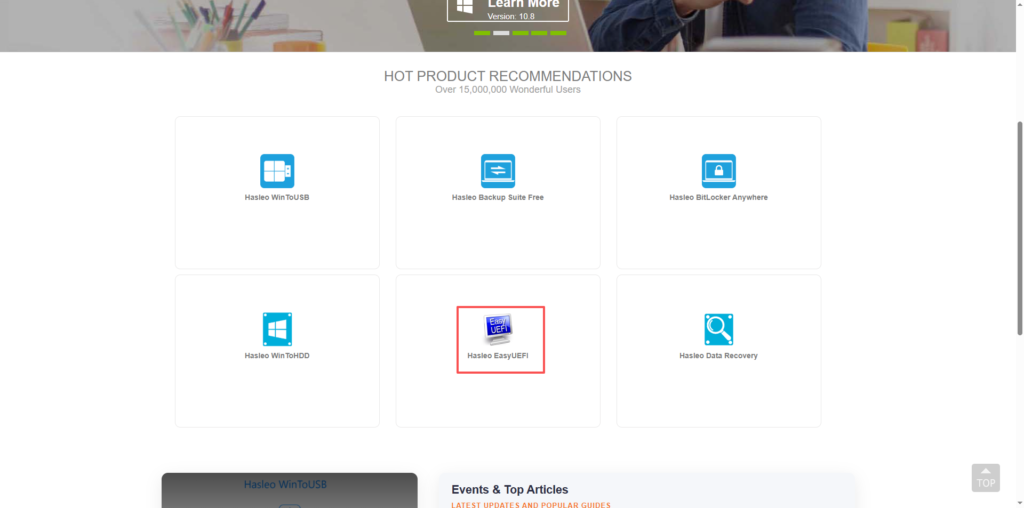Click the Learn More banner button
Viewport: 1024px width, 508px height.
tap(507, 10)
